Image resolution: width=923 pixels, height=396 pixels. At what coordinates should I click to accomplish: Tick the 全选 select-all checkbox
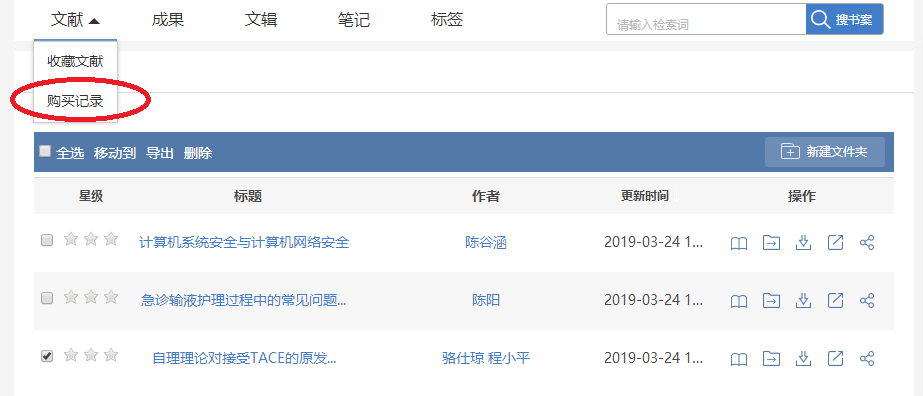pos(45,151)
